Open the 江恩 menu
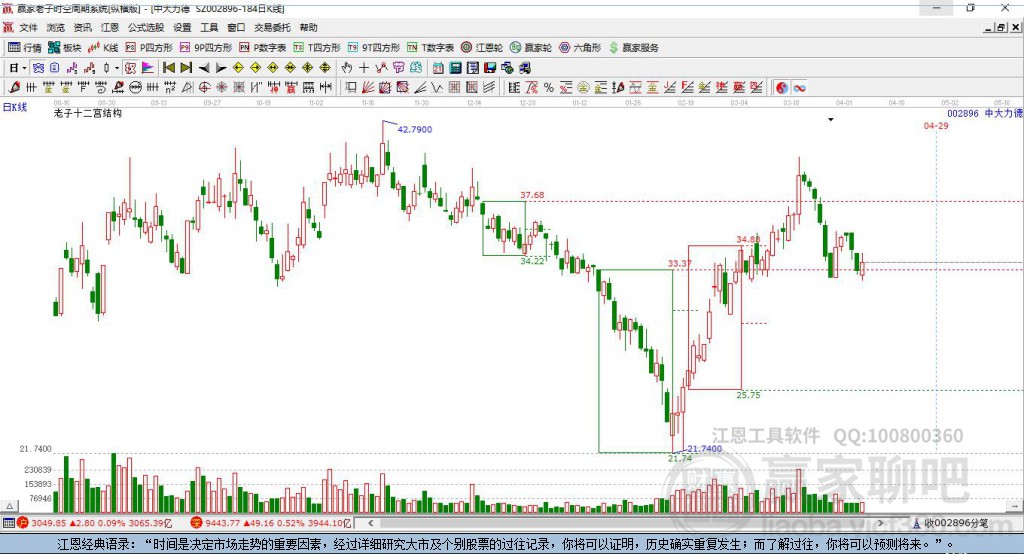The height and width of the screenshot is (554, 1024). [x=110, y=27]
